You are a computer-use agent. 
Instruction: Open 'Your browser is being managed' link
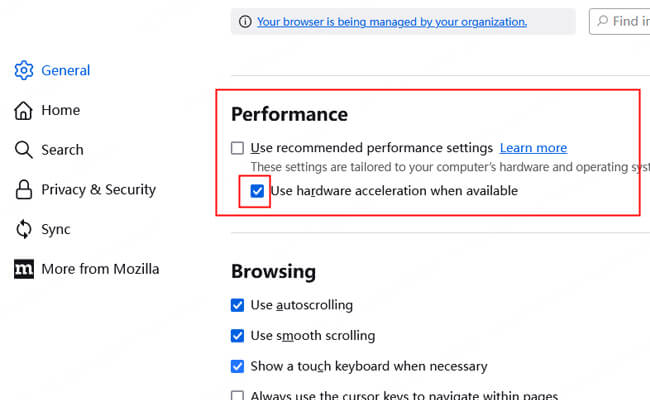391,21
